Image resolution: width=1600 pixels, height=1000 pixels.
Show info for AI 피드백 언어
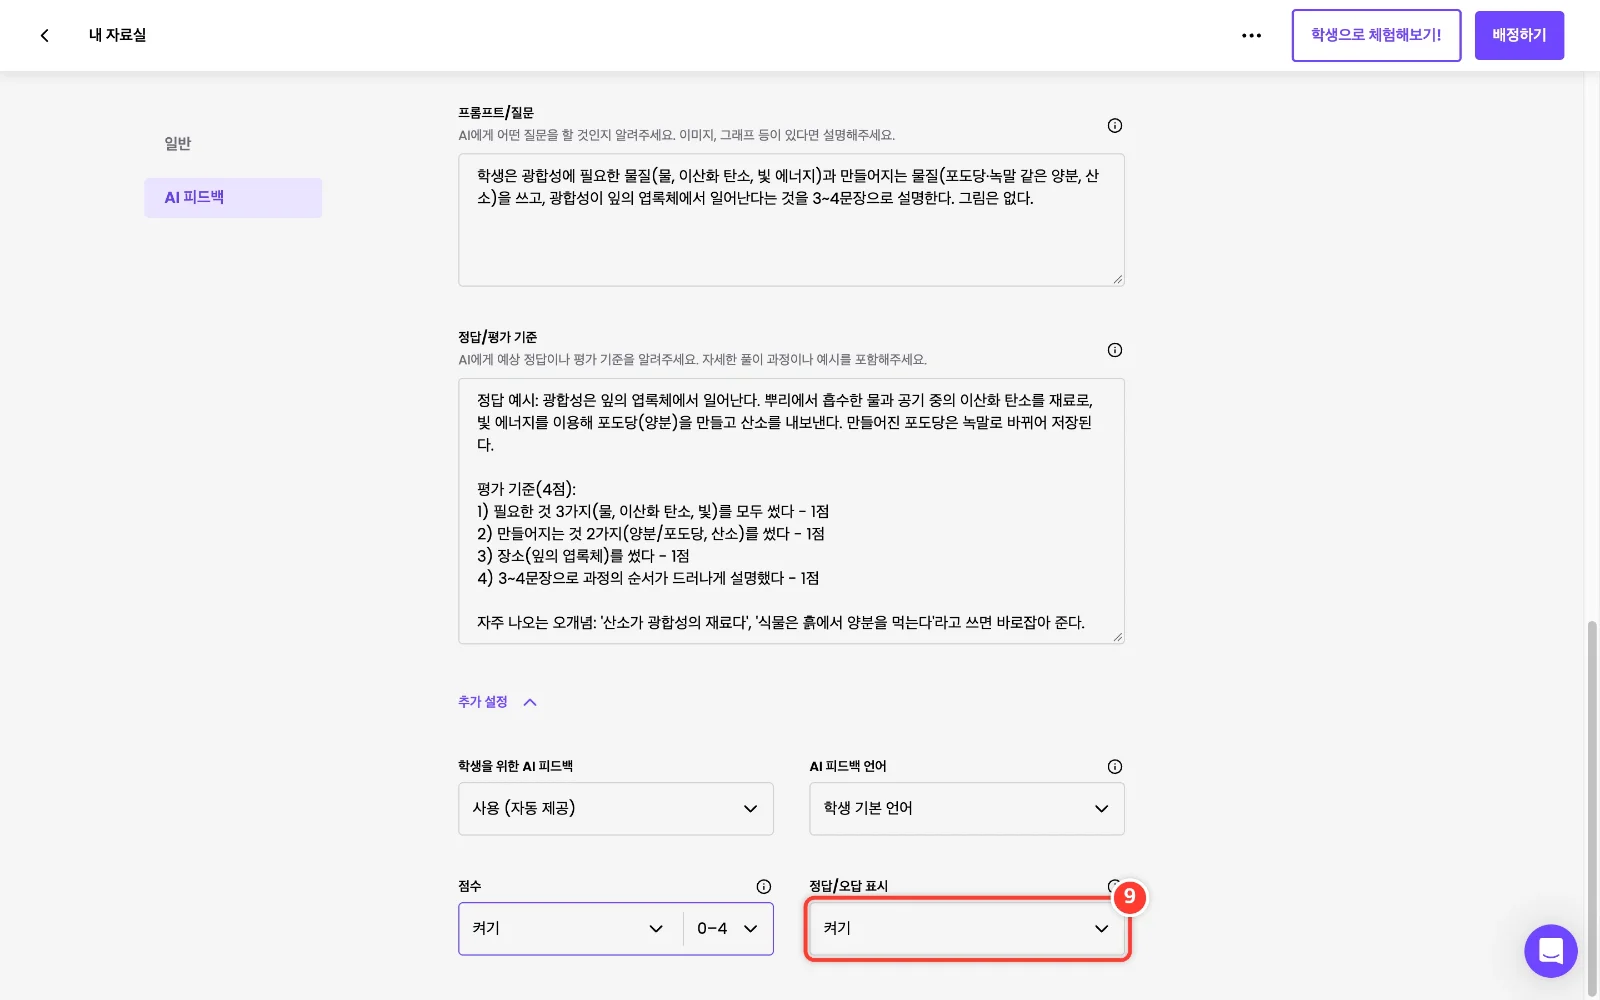pyautogui.click(x=1114, y=767)
